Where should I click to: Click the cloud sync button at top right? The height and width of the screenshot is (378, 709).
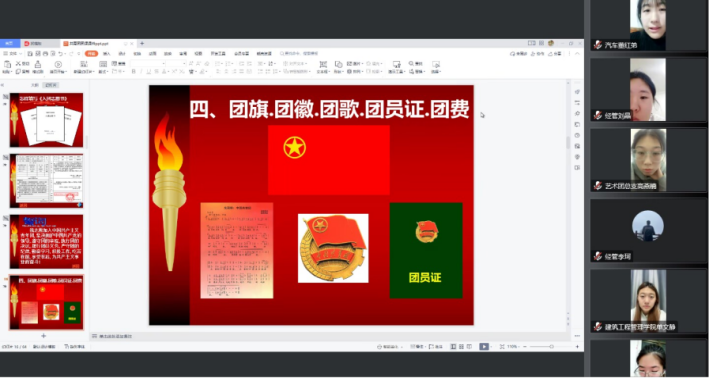pos(519,53)
